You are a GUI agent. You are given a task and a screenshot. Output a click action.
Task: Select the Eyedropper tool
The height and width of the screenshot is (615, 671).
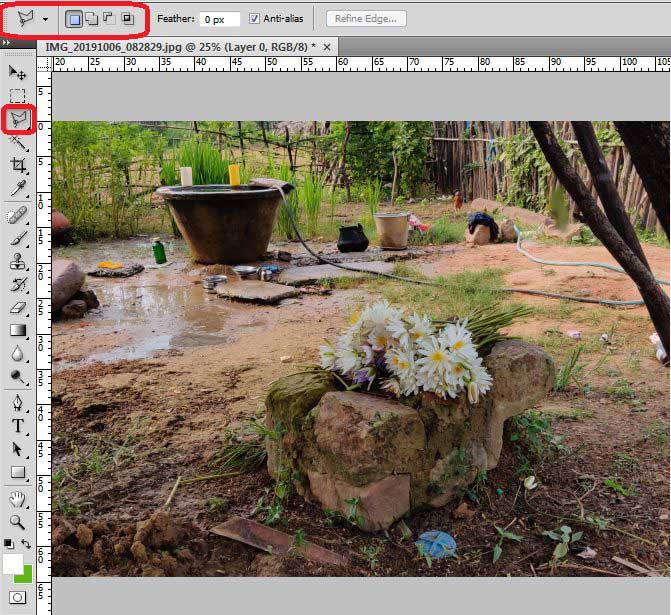tap(18, 188)
